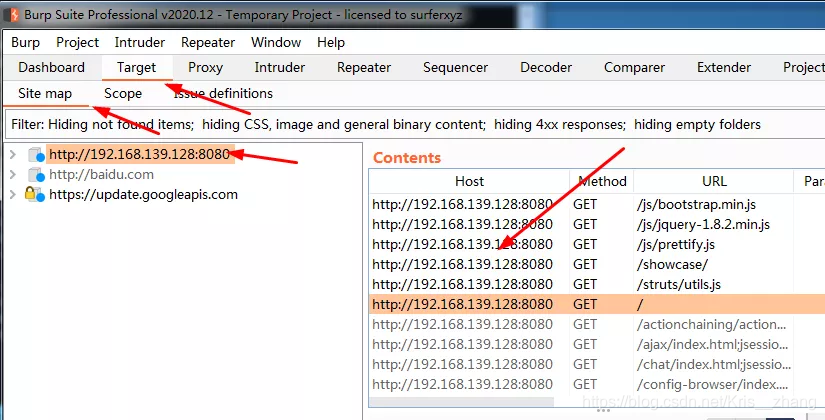Open the Decoder tab

[x=546, y=67]
